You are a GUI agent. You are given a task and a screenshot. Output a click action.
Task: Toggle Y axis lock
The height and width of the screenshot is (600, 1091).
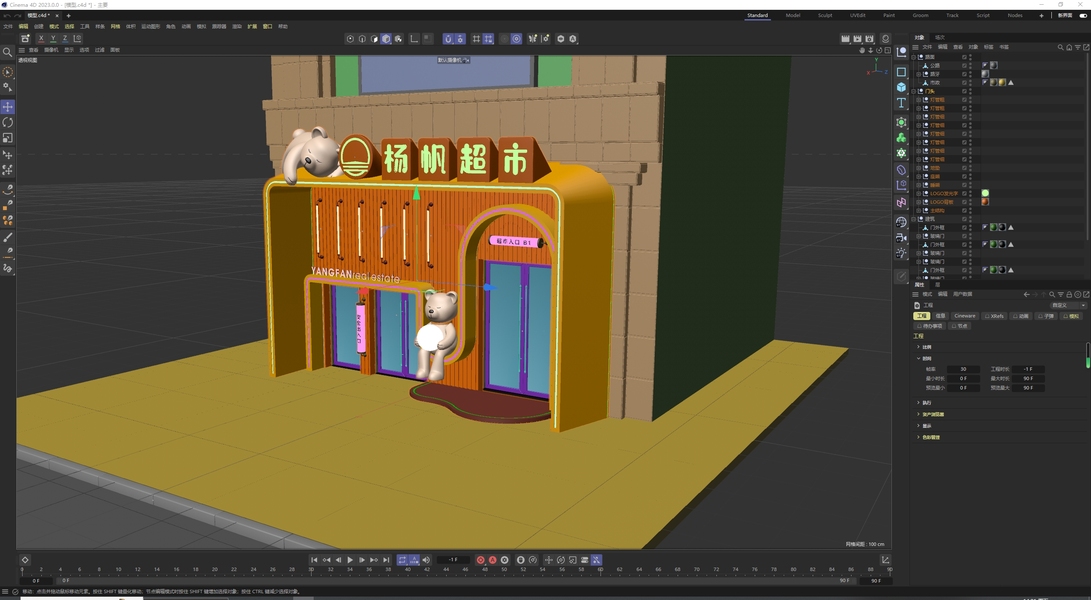coord(53,38)
